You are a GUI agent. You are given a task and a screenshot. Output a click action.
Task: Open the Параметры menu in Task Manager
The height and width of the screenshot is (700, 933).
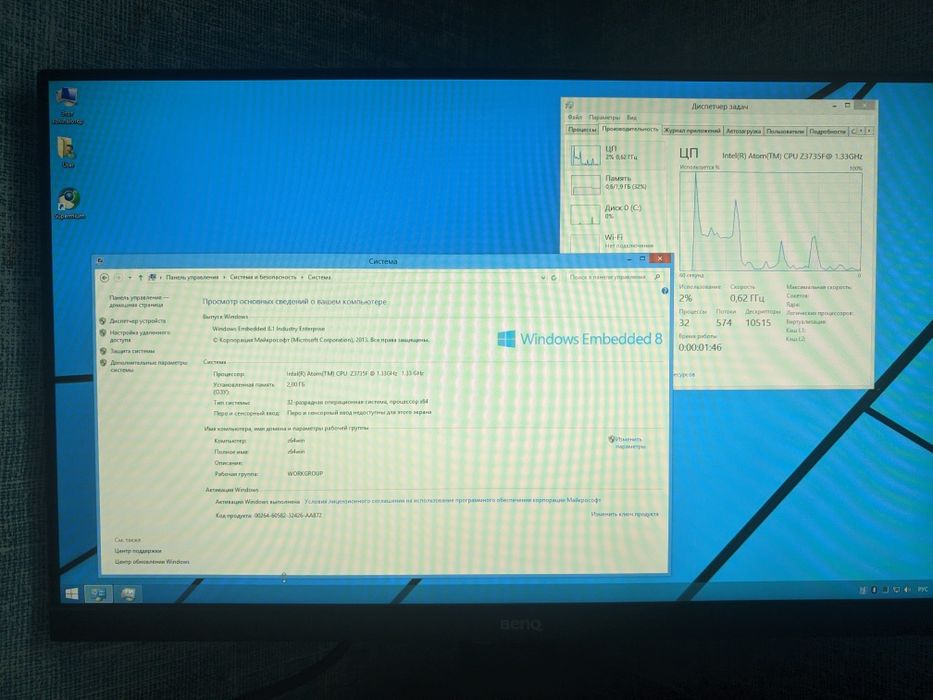(x=604, y=118)
